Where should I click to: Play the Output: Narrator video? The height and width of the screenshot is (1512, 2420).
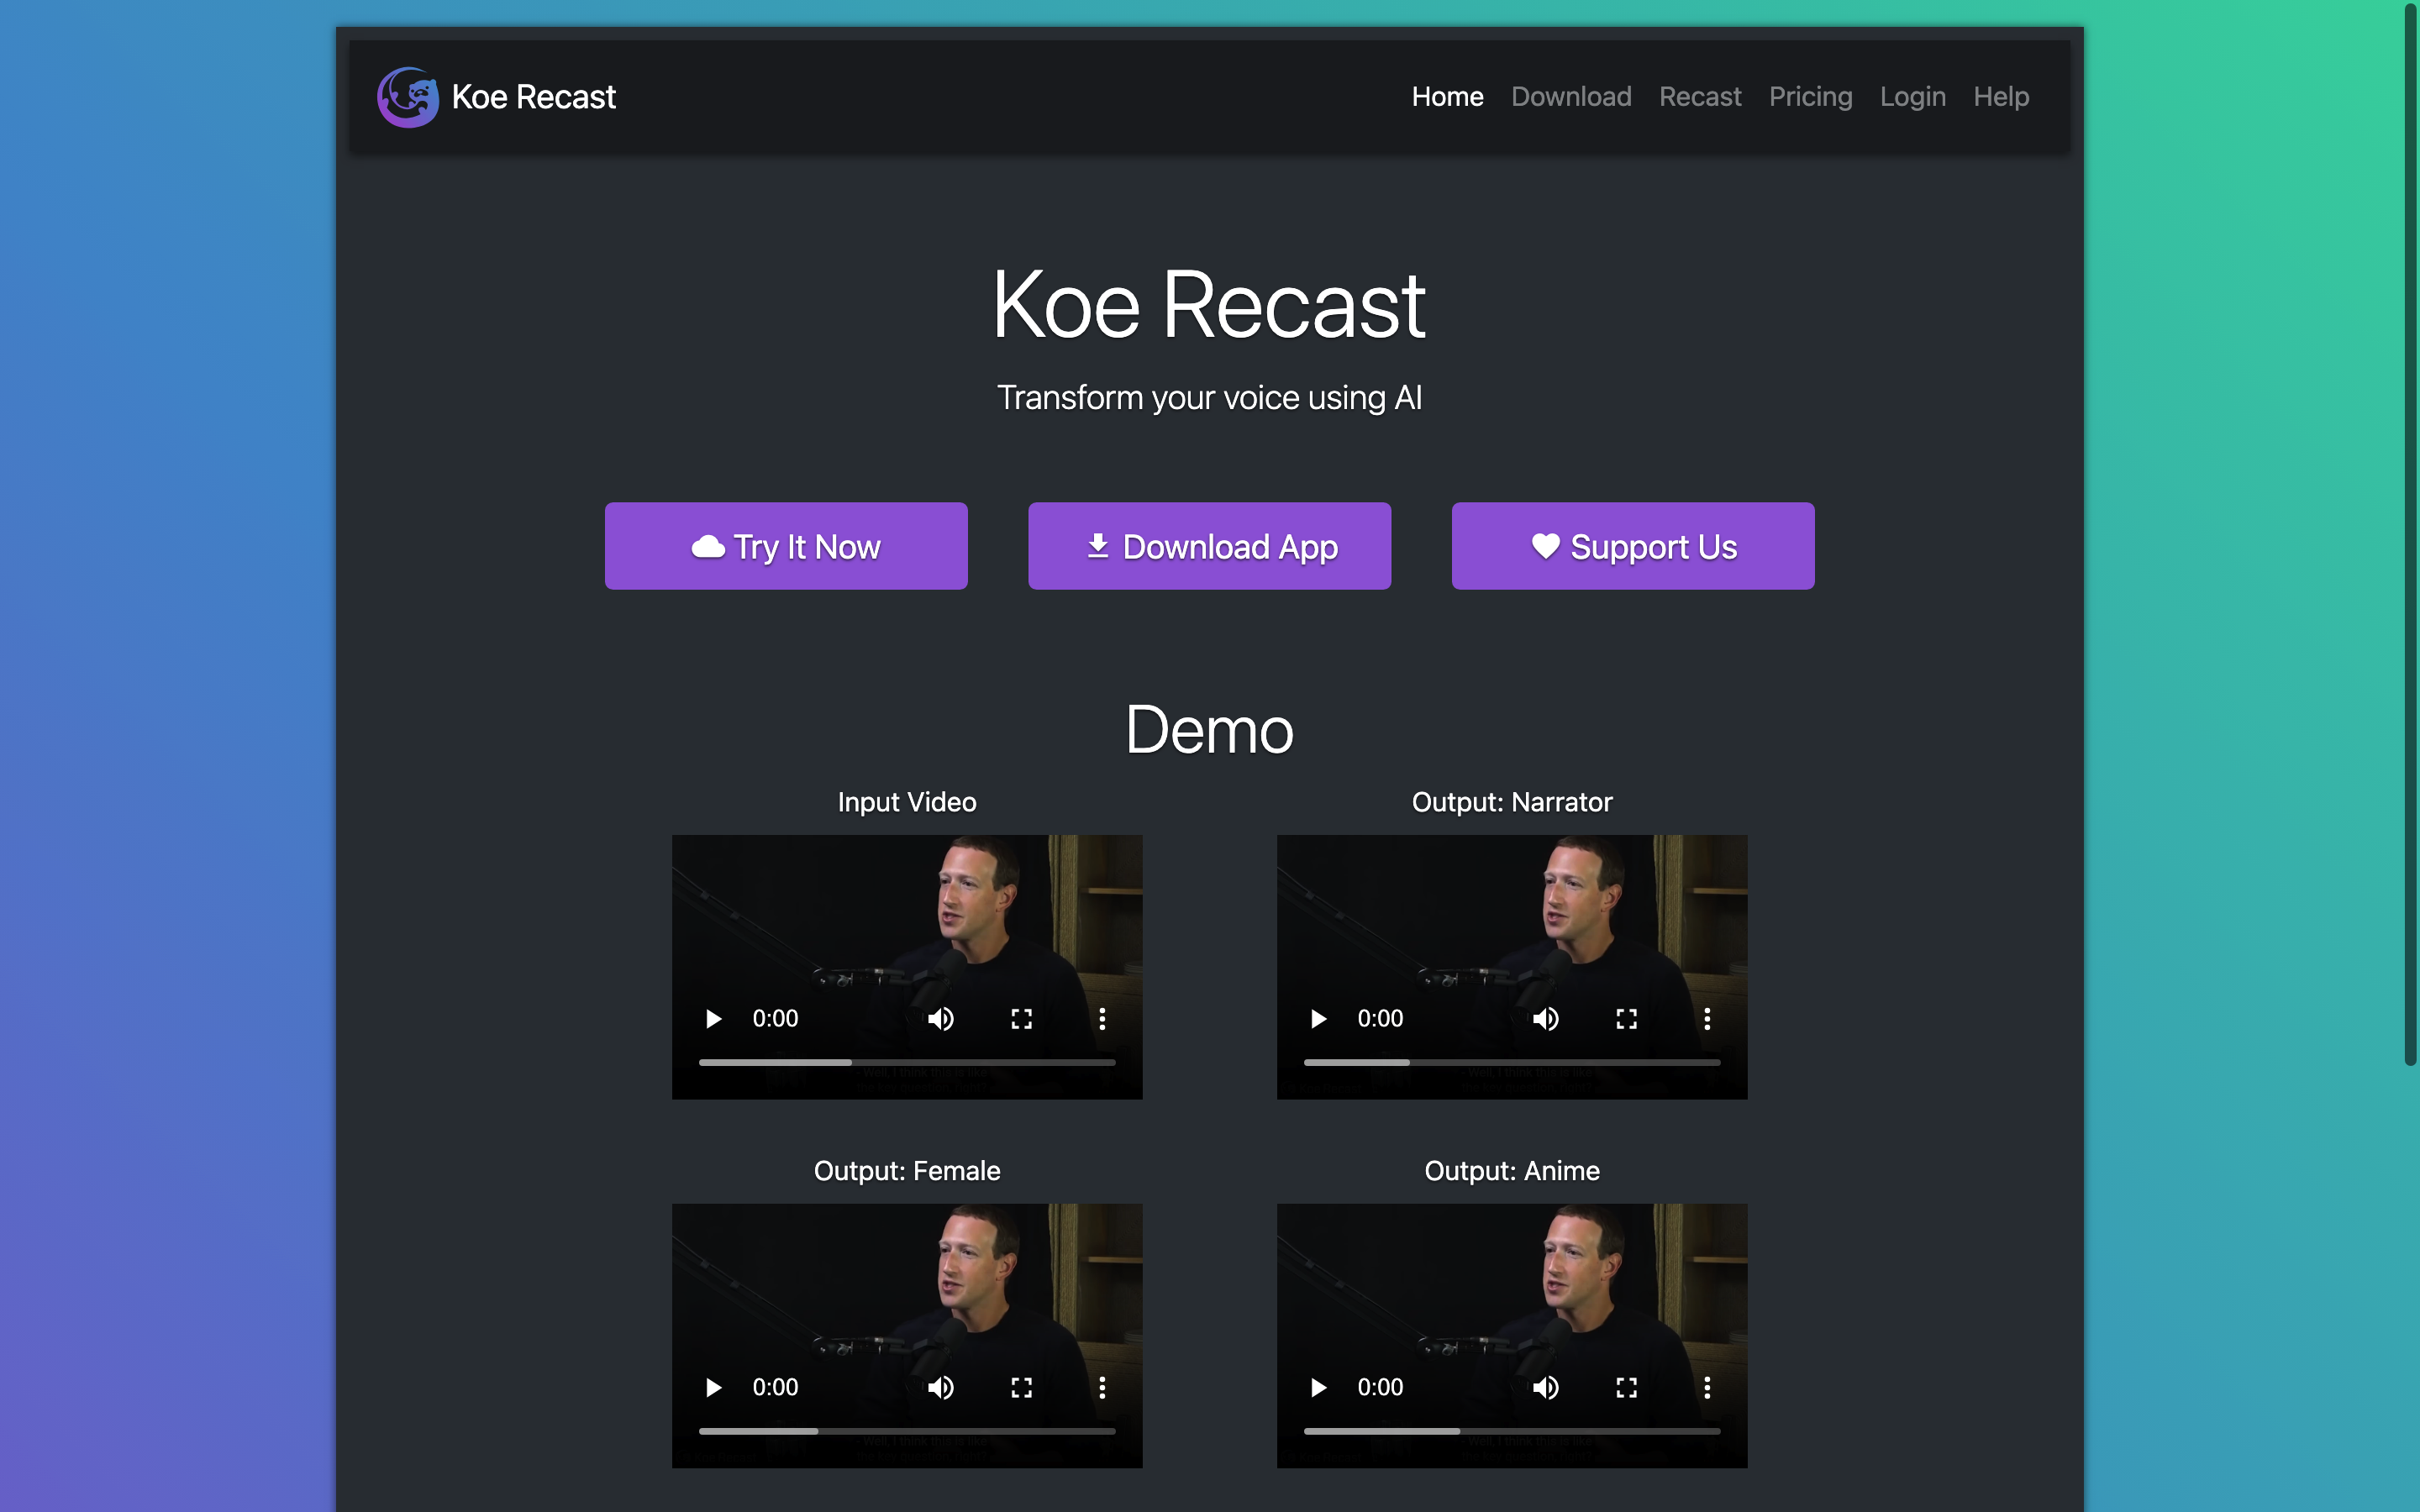(1318, 1019)
